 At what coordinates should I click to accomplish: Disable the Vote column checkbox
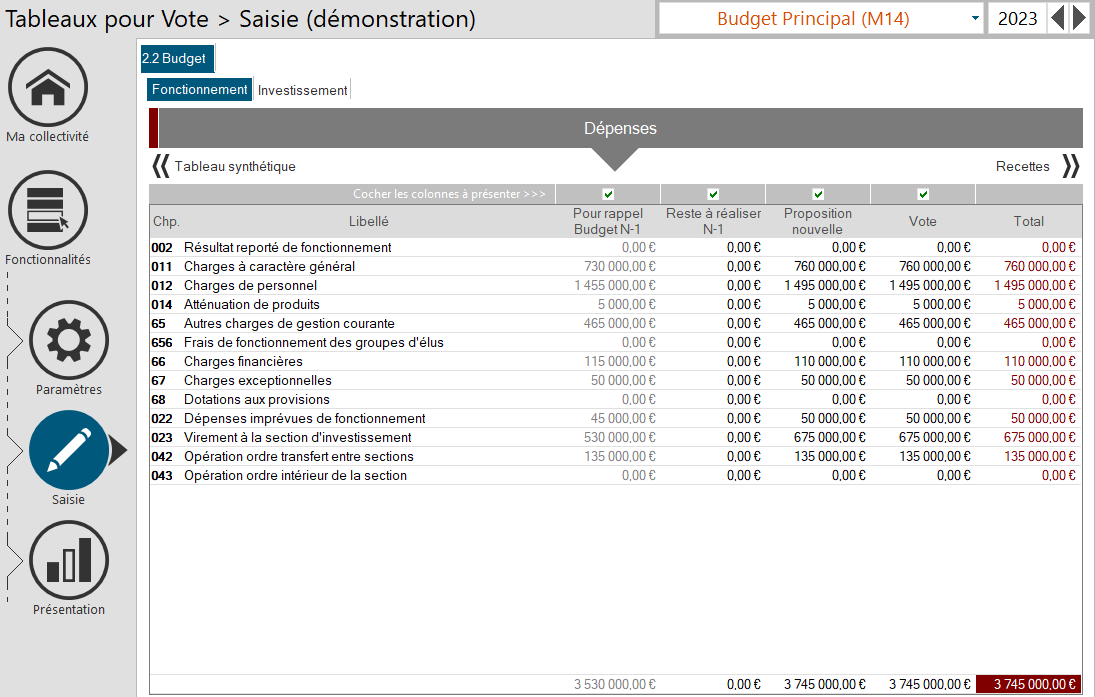tap(923, 194)
